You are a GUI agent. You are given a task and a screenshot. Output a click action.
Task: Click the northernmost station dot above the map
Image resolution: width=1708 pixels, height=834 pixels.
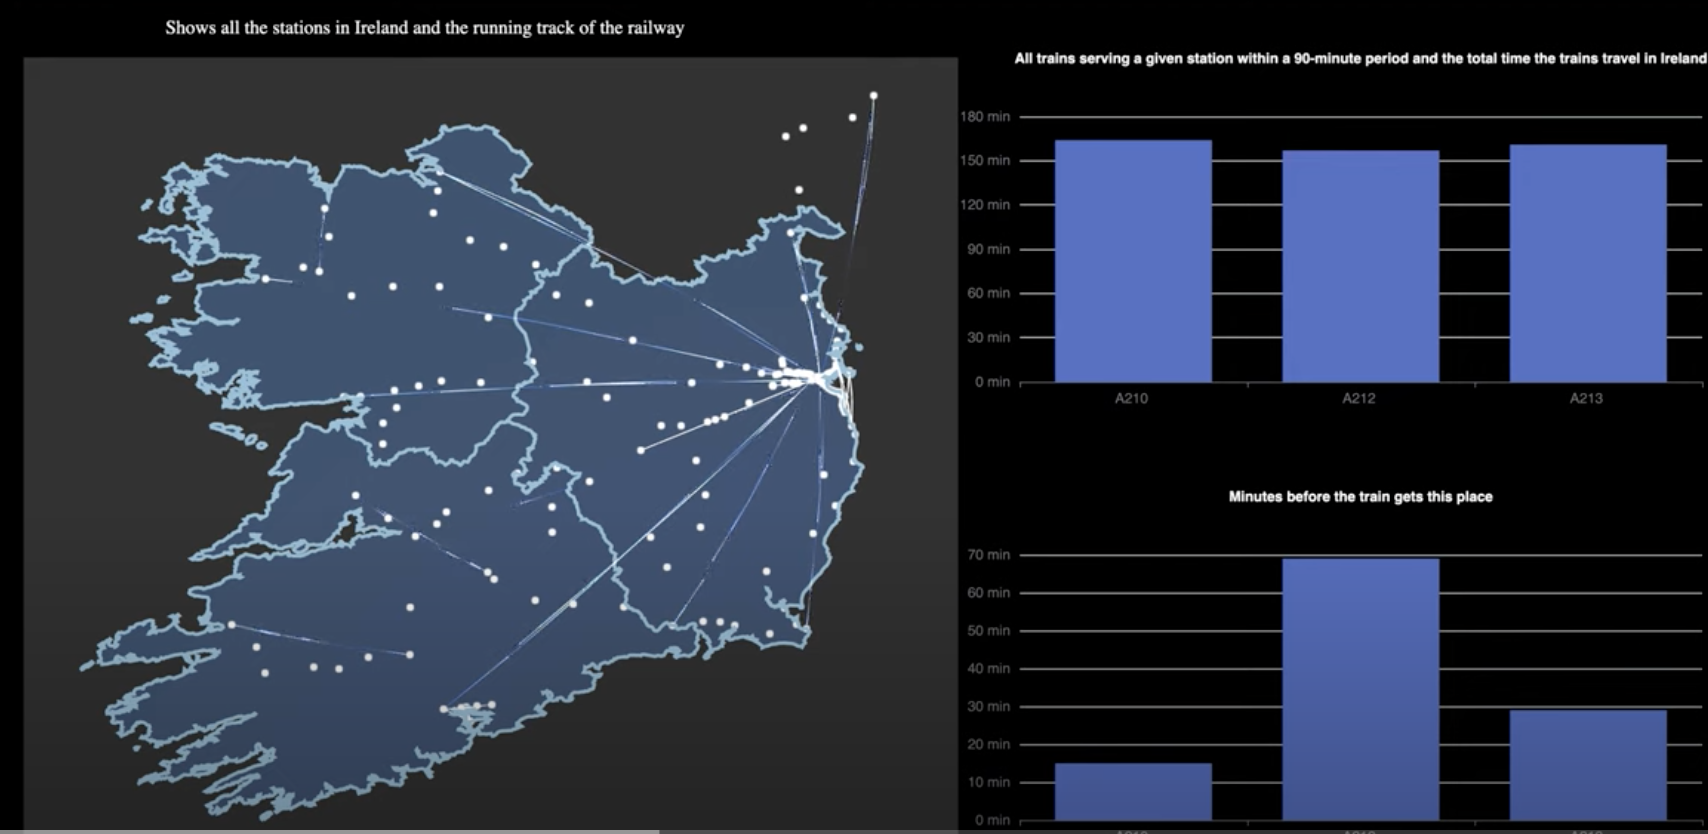coord(873,96)
